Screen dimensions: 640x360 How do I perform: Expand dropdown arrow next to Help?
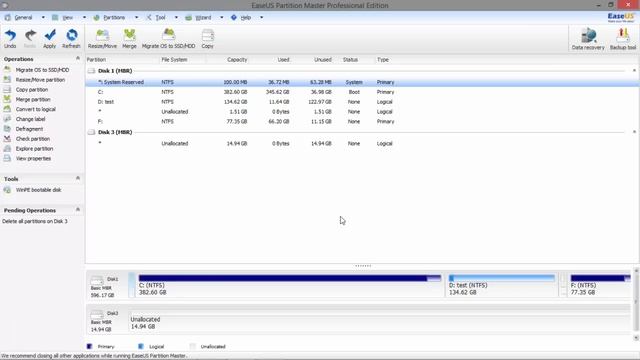(x=261, y=18)
